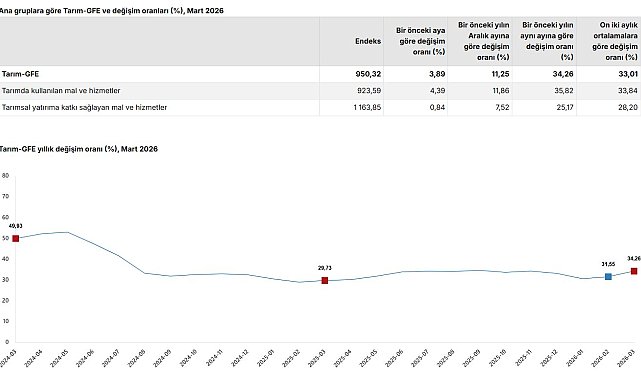
Task: Click the value 0,84
Action: (437, 107)
